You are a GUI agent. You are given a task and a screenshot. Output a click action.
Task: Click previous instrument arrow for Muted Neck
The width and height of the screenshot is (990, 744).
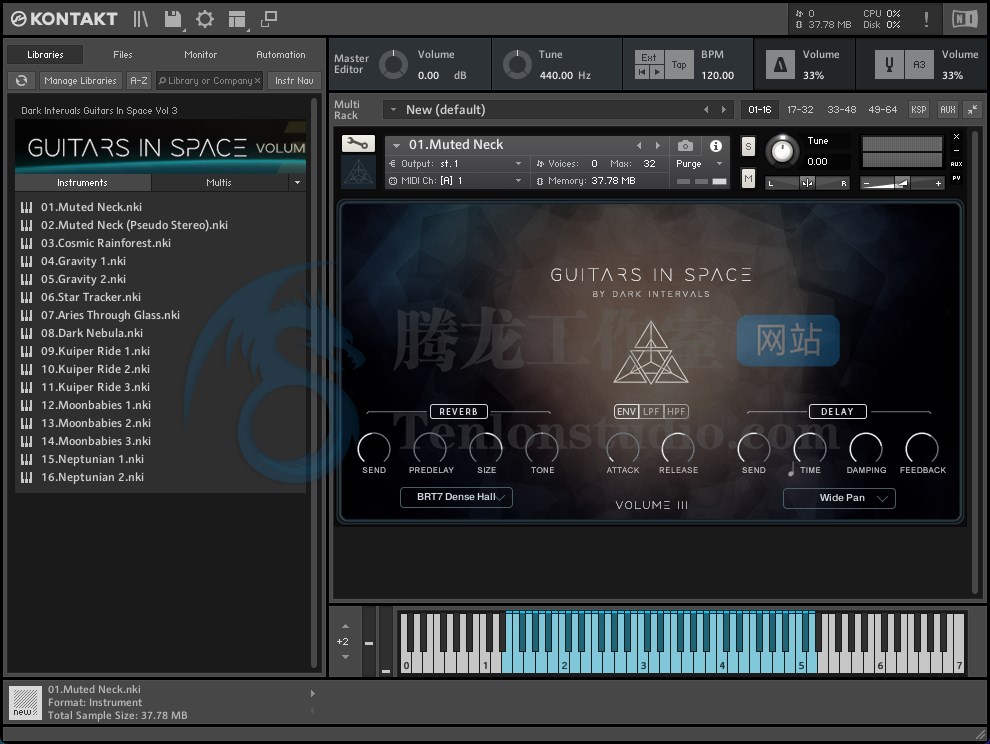(639, 146)
